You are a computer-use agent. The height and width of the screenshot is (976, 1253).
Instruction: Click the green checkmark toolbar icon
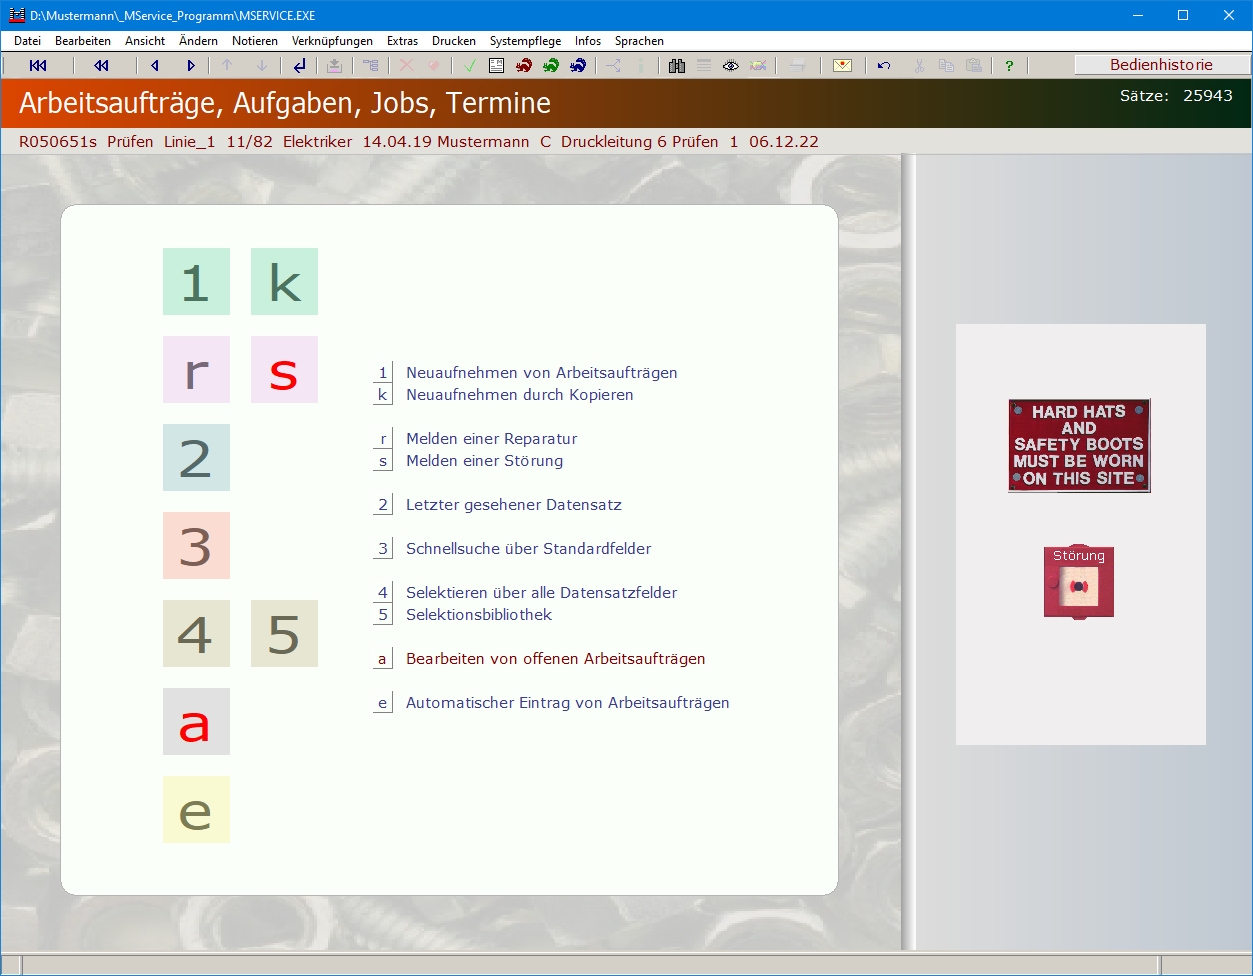[x=469, y=66]
